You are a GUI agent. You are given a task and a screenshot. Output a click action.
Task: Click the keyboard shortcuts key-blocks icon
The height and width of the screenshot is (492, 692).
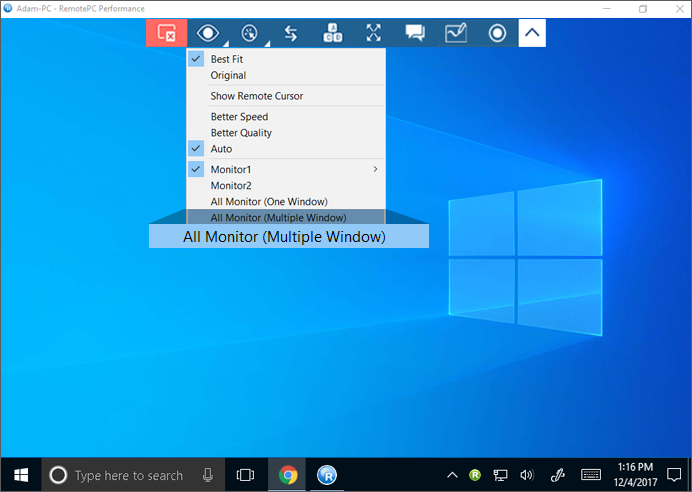(332, 33)
